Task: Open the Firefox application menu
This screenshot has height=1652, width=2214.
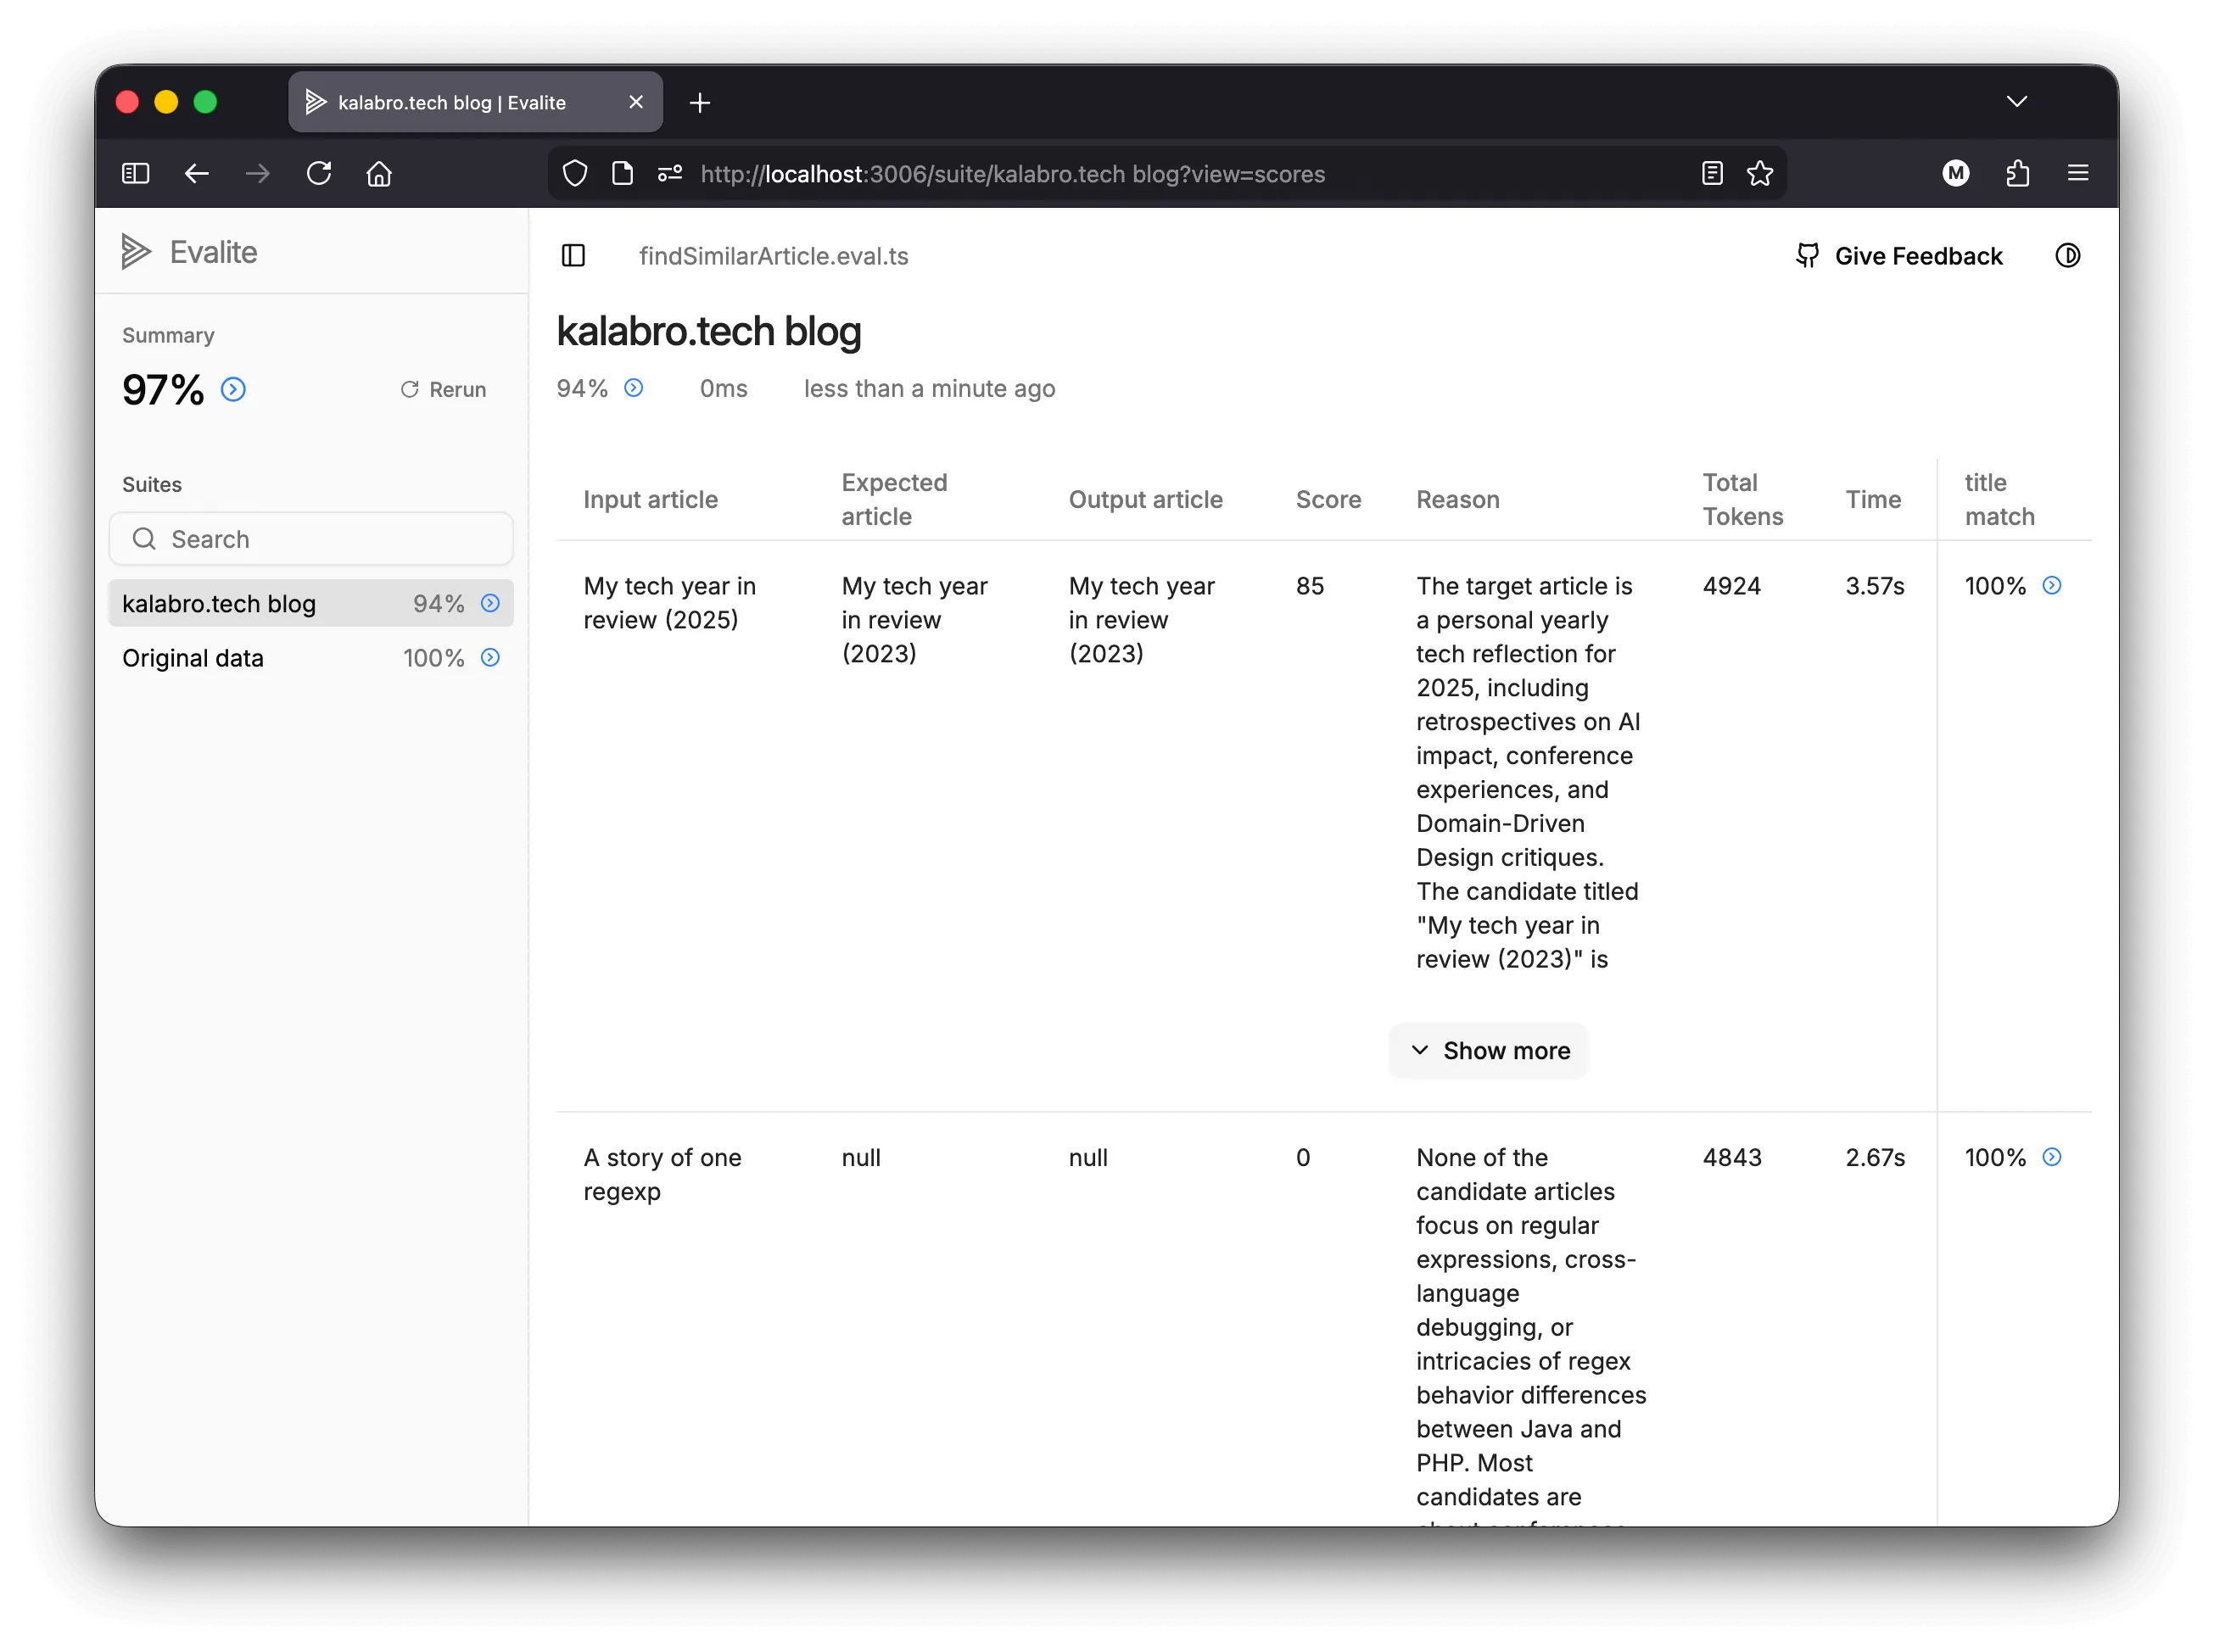Action: 2078,173
